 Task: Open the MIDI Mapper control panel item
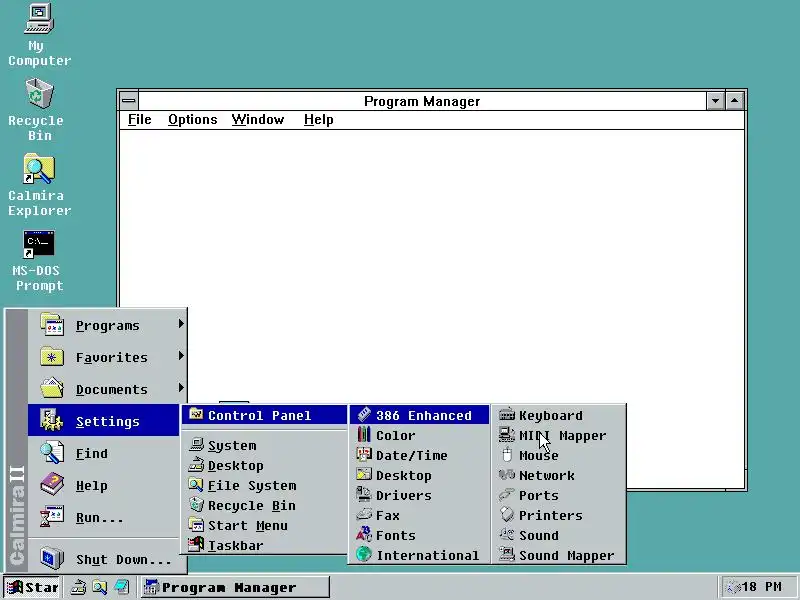pos(559,435)
